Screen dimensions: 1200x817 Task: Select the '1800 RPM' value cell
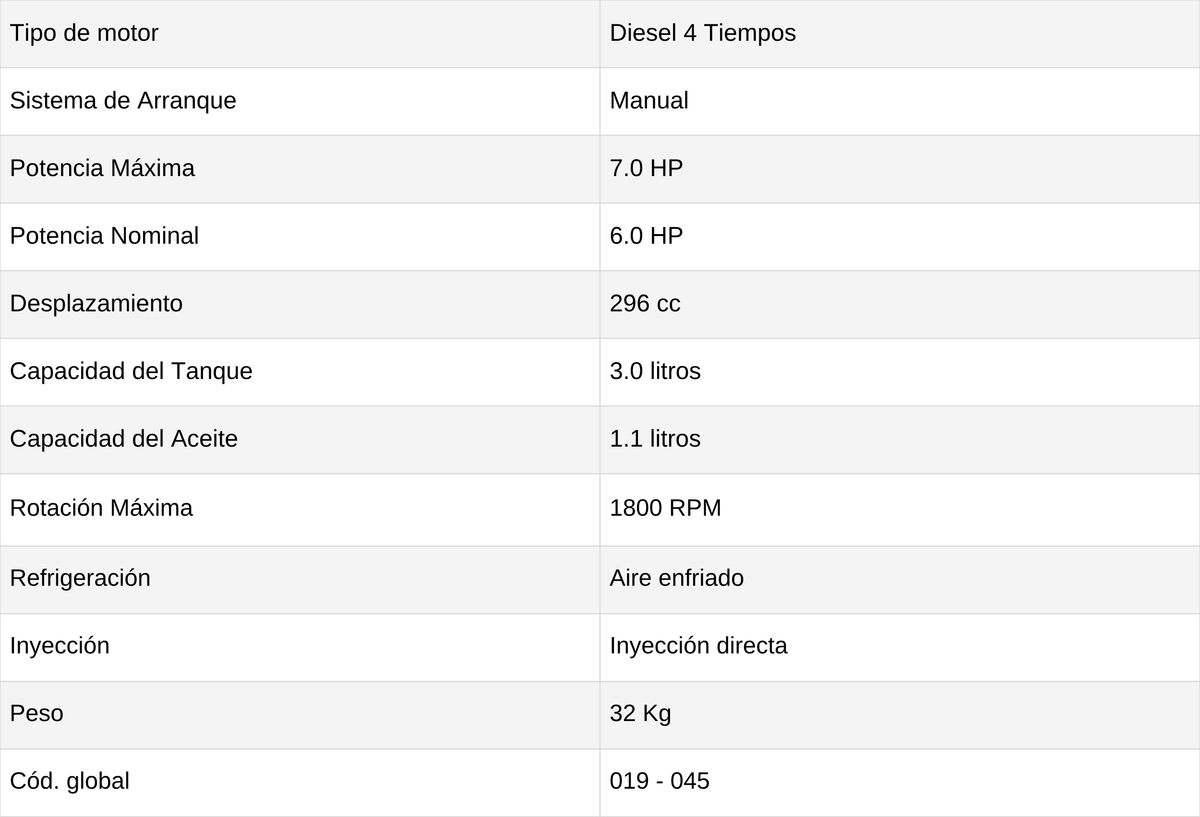[x=900, y=510]
